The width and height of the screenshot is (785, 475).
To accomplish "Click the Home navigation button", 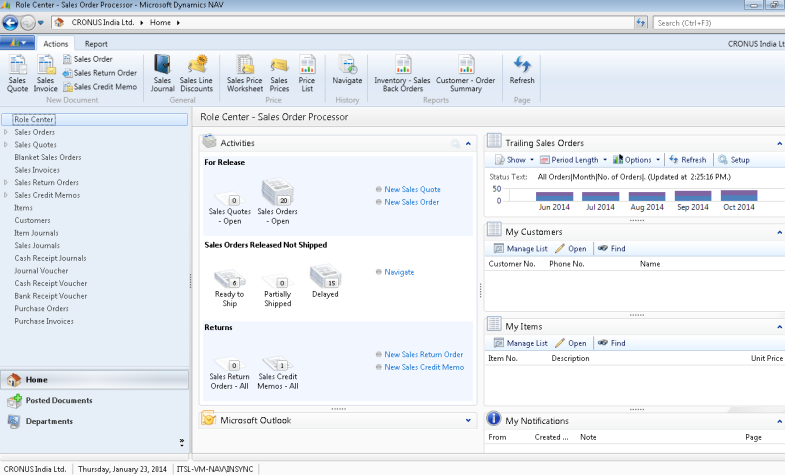I will [95, 380].
